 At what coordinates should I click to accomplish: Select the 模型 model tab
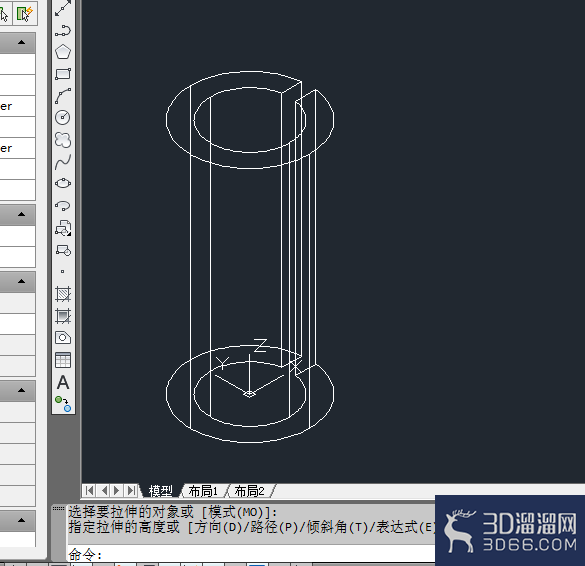(160, 491)
